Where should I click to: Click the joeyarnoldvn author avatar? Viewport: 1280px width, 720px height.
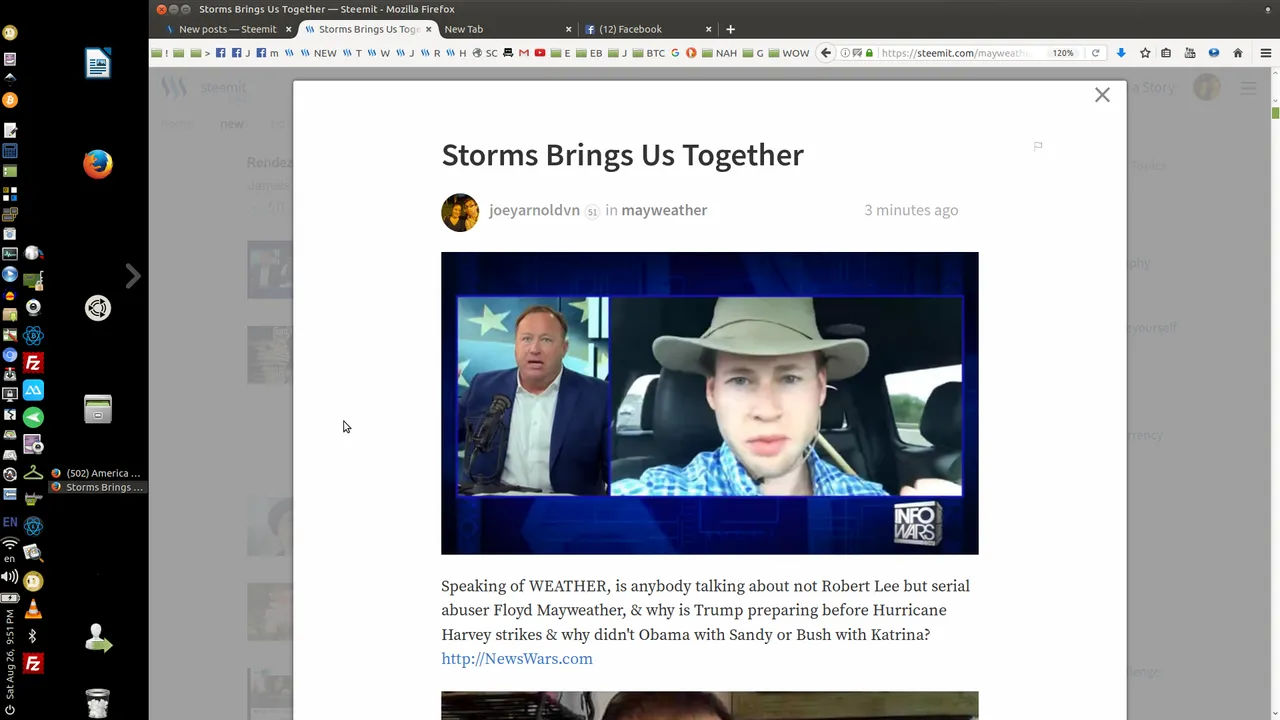click(x=460, y=212)
